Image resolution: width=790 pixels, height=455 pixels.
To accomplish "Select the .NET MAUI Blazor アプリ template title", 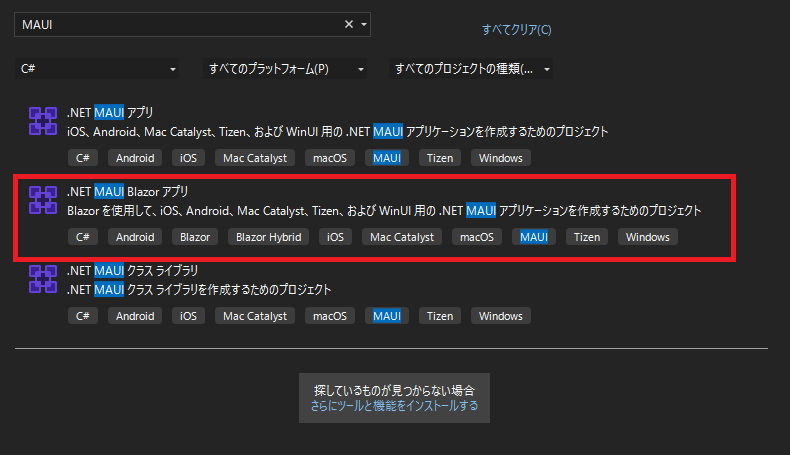I will [127, 191].
